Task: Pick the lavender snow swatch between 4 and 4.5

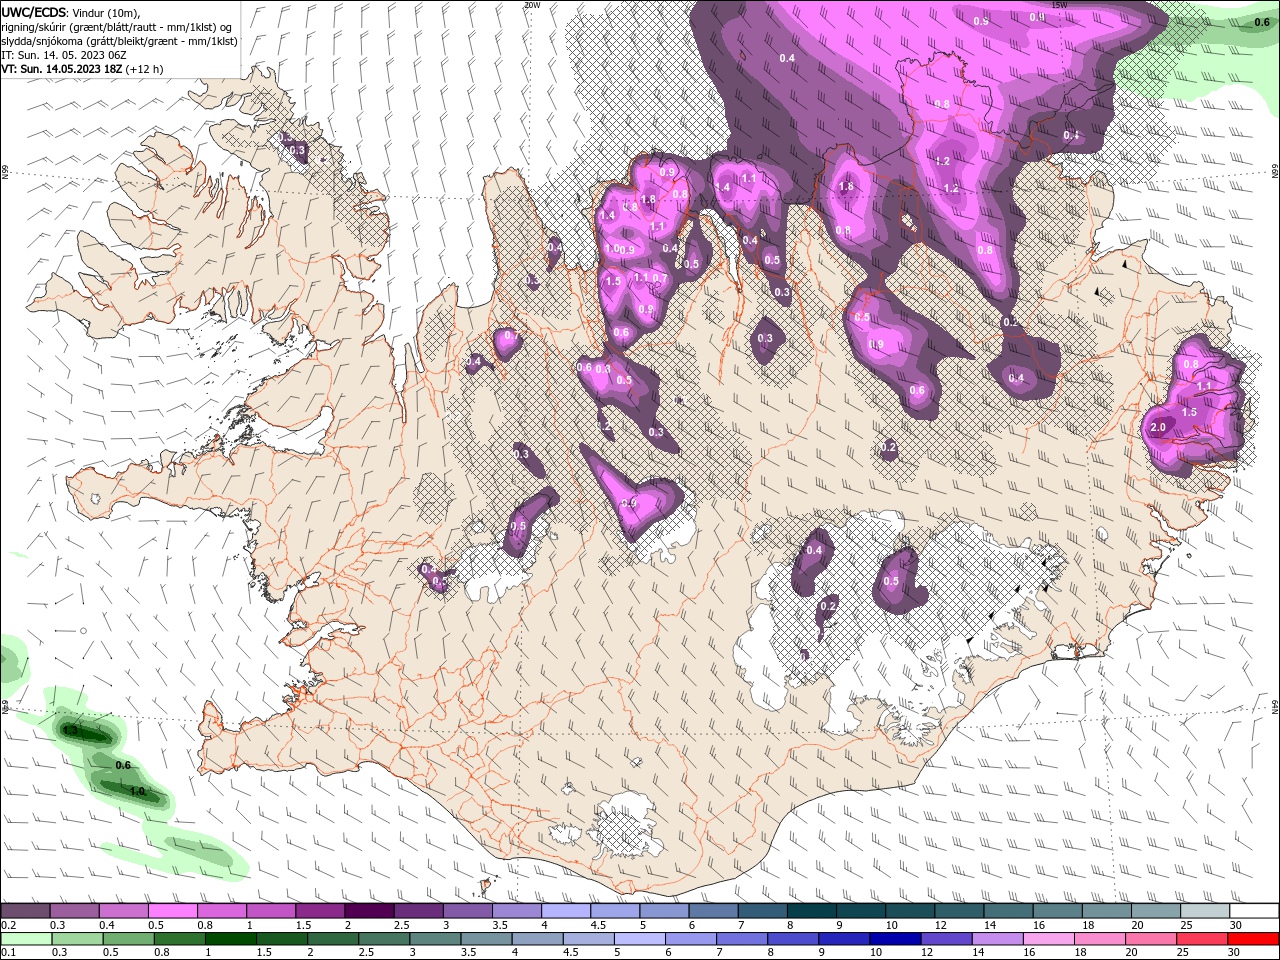Action: pyautogui.click(x=566, y=911)
